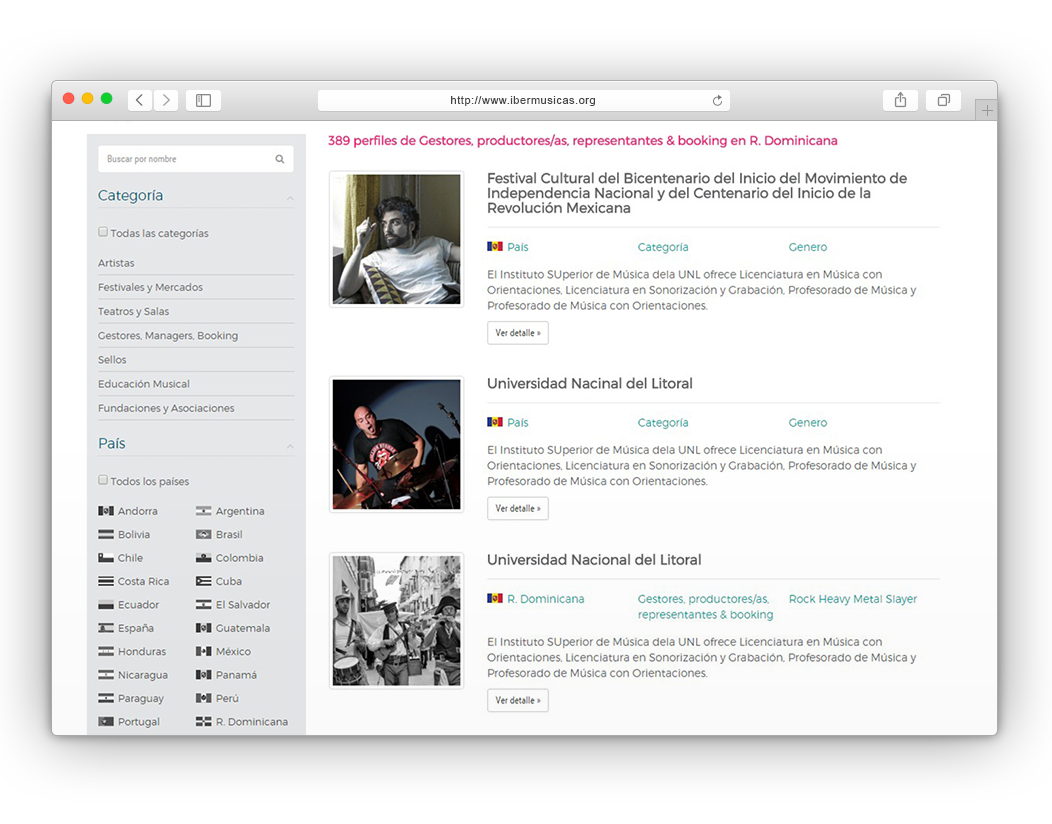Select the Andorra flag icon
Viewport: 1052px width, 824px height.
point(106,511)
